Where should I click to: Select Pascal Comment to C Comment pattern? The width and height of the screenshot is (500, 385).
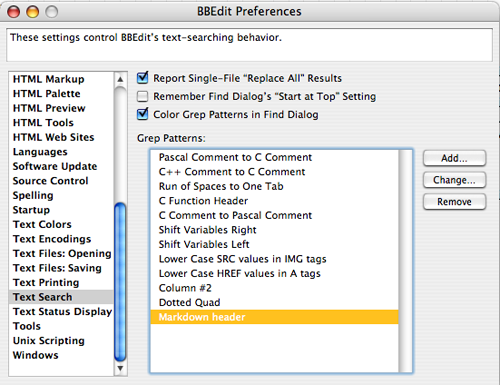tap(274, 157)
